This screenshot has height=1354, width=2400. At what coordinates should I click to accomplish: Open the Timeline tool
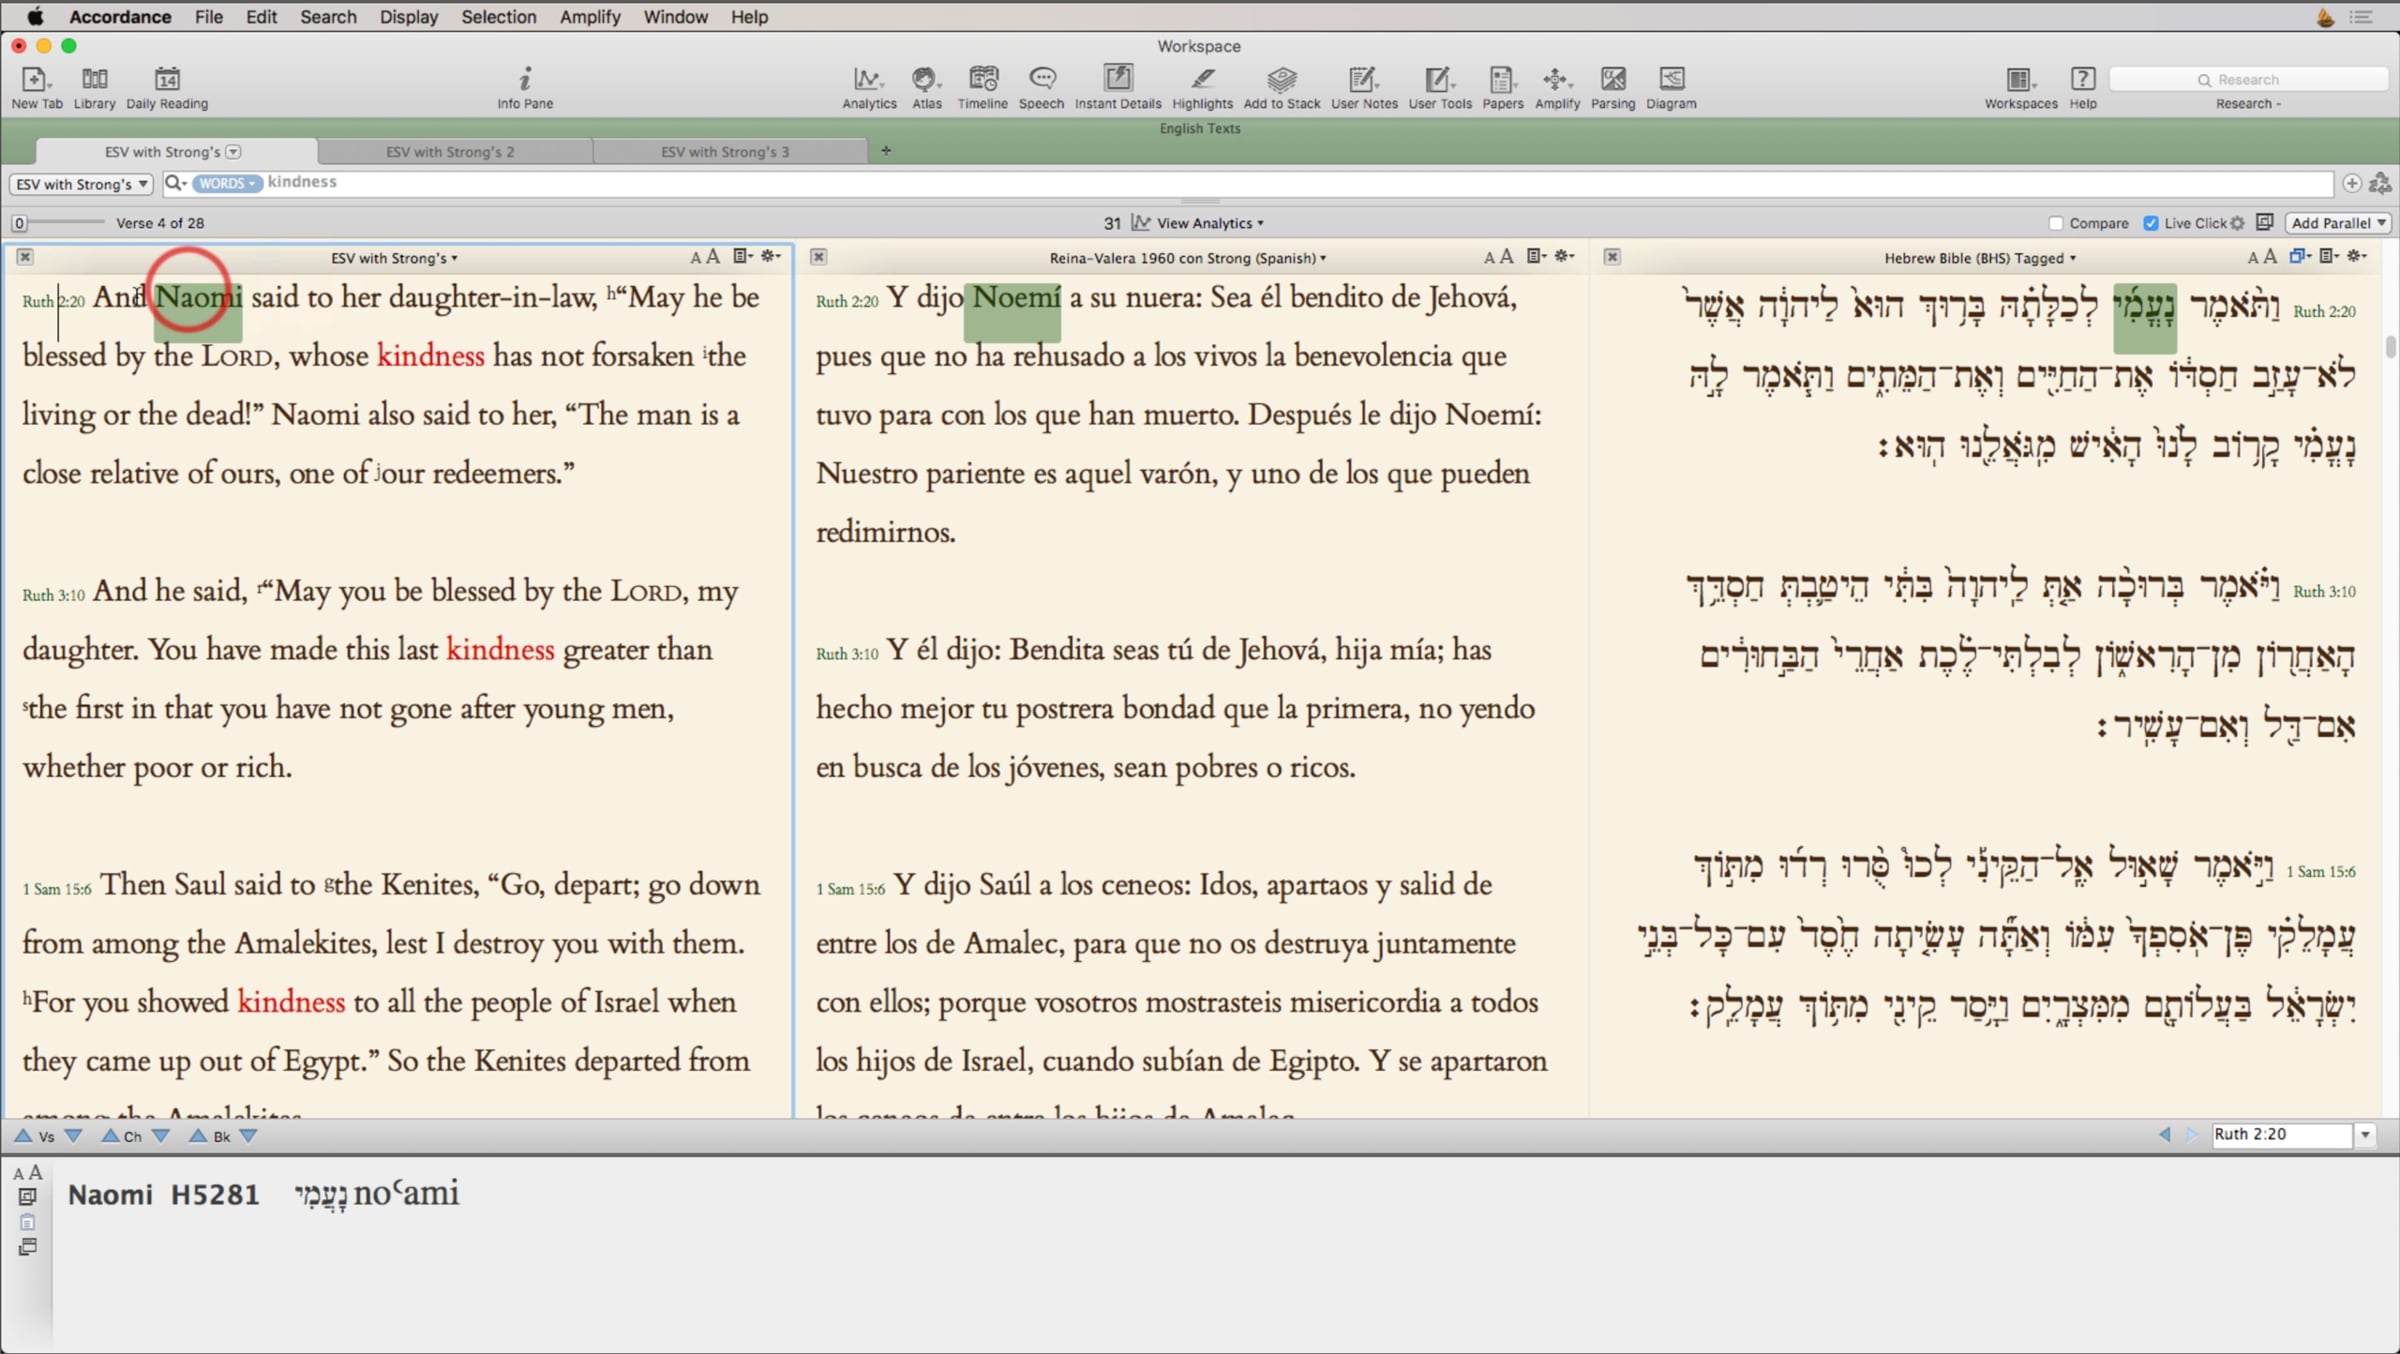click(982, 86)
